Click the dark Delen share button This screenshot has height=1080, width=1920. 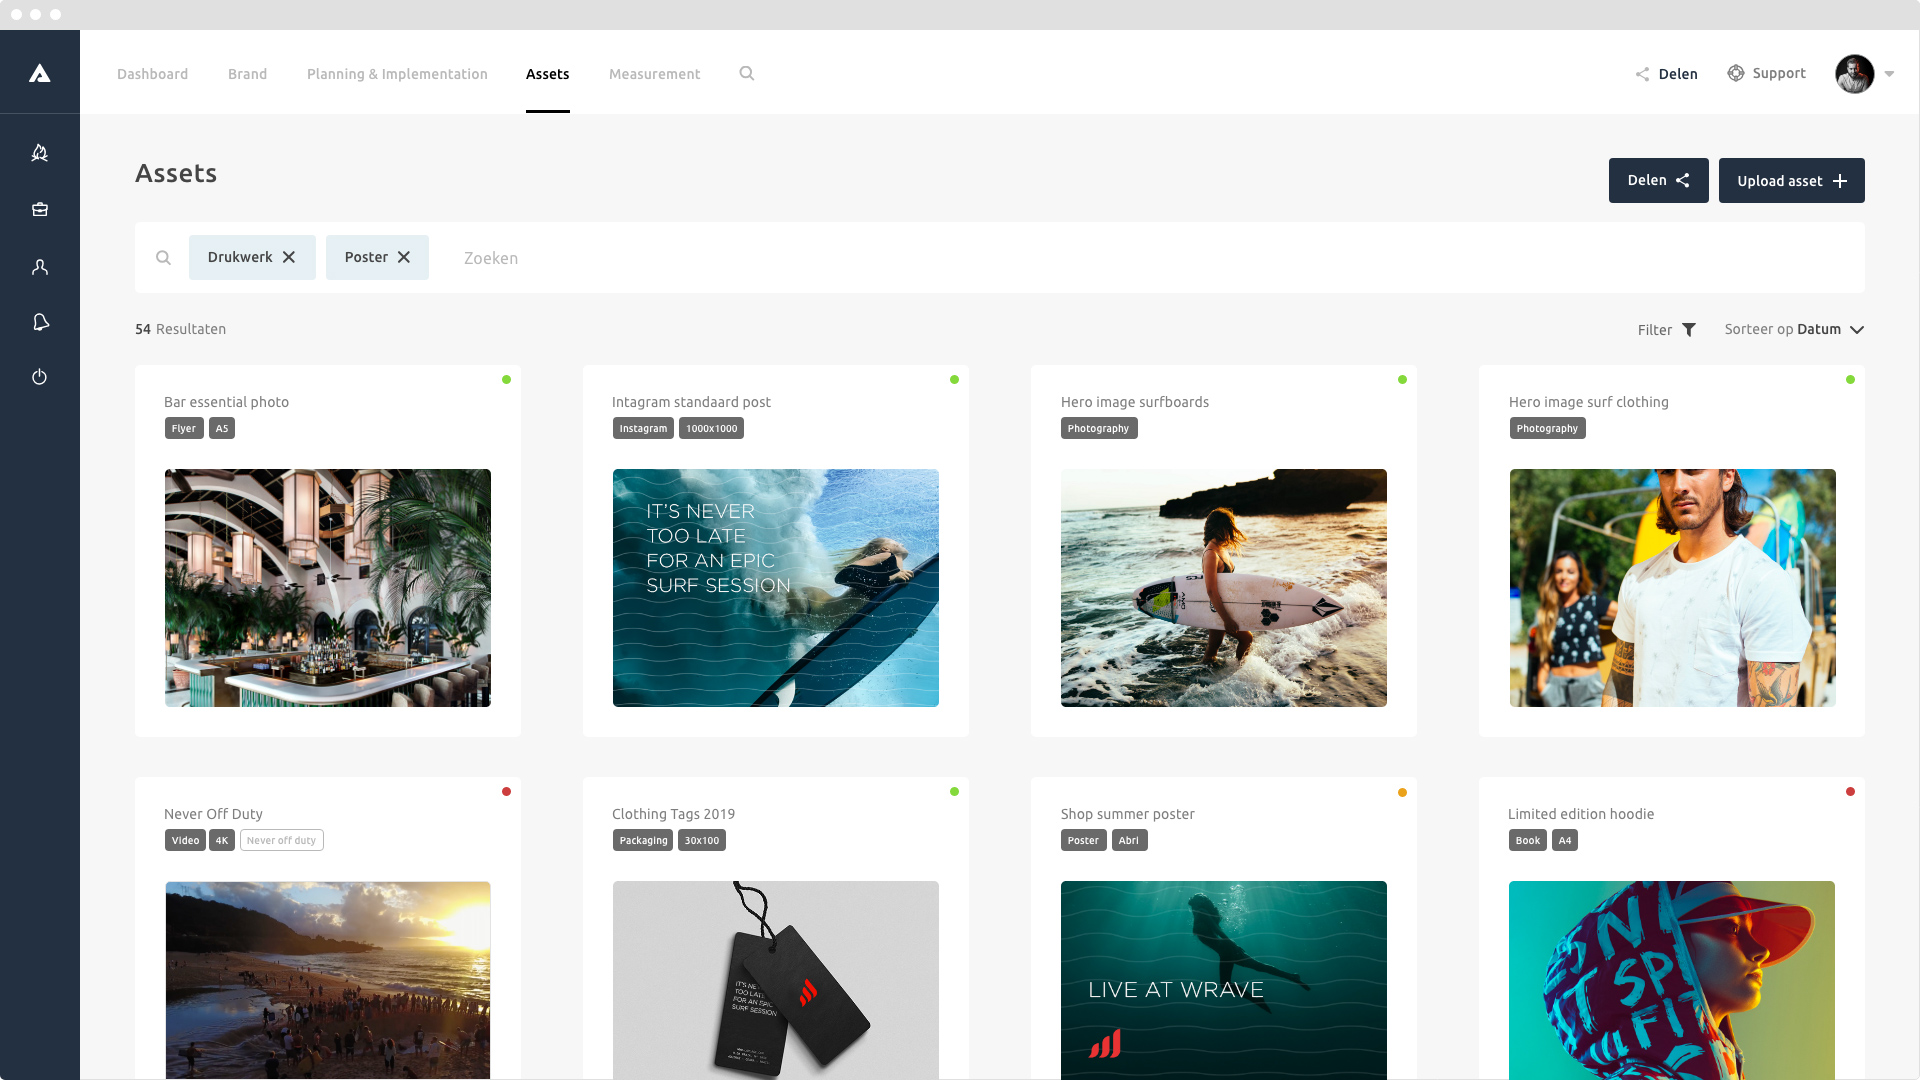coord(1659,180)
